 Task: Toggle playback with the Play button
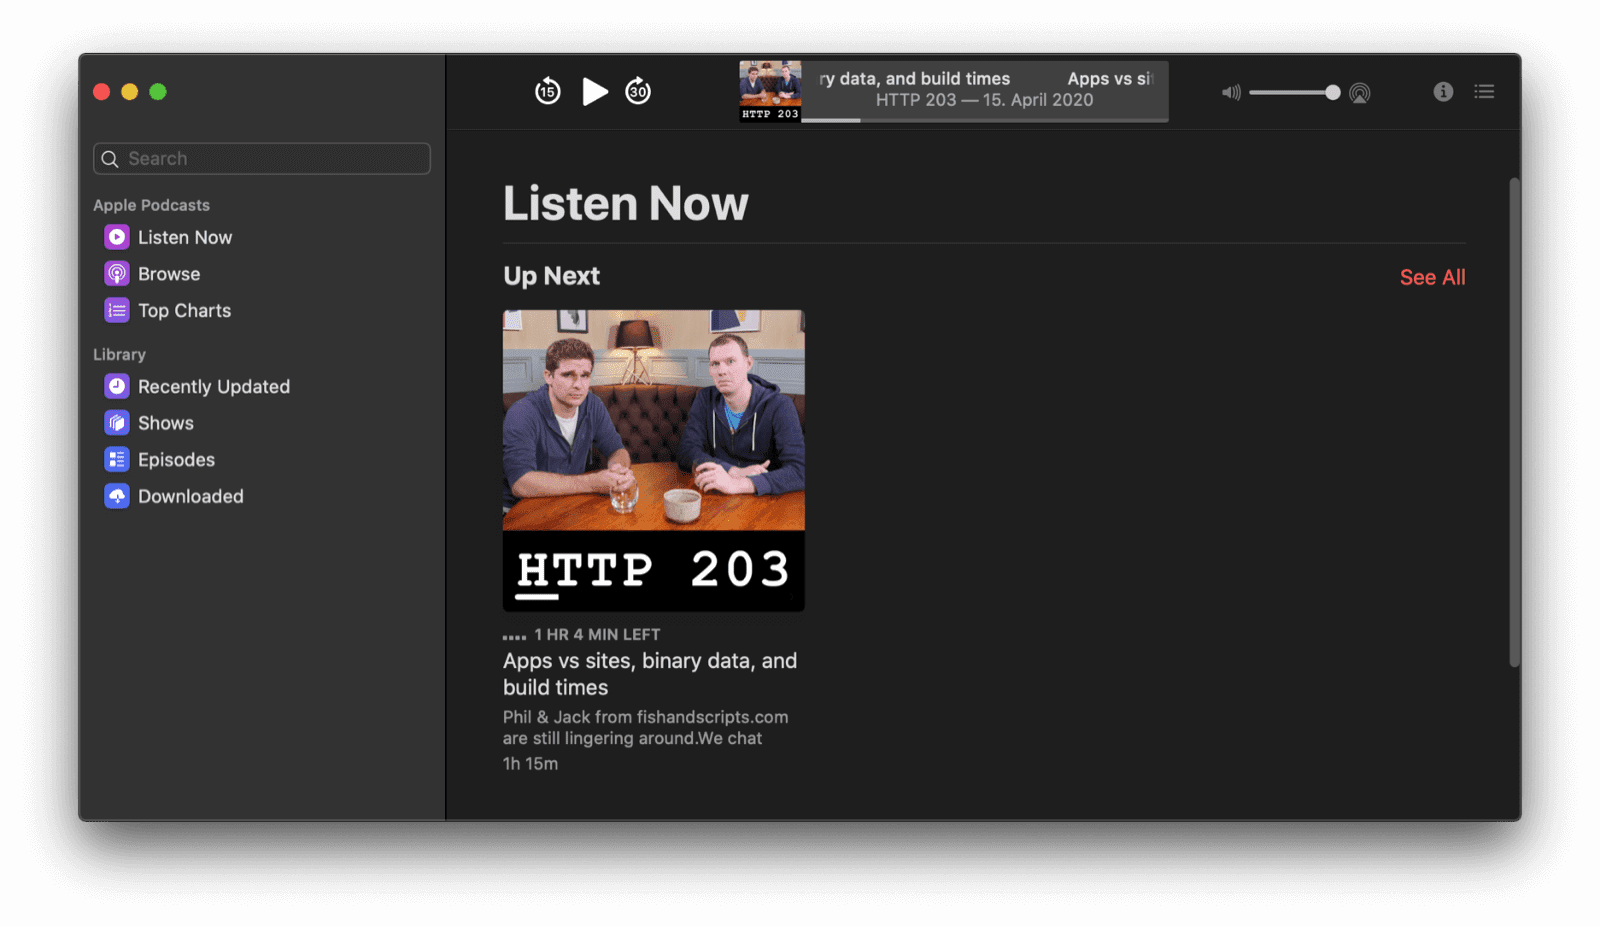594,91
